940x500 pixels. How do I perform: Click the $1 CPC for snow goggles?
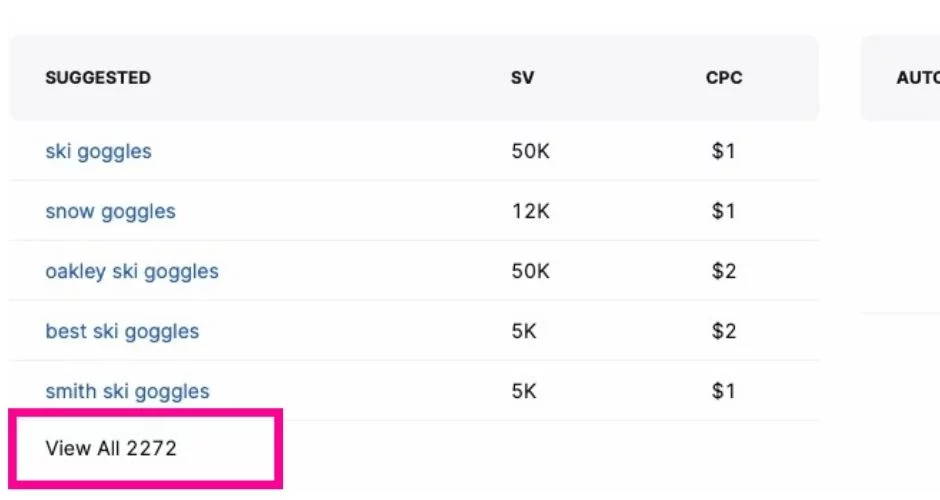(723, 212)
